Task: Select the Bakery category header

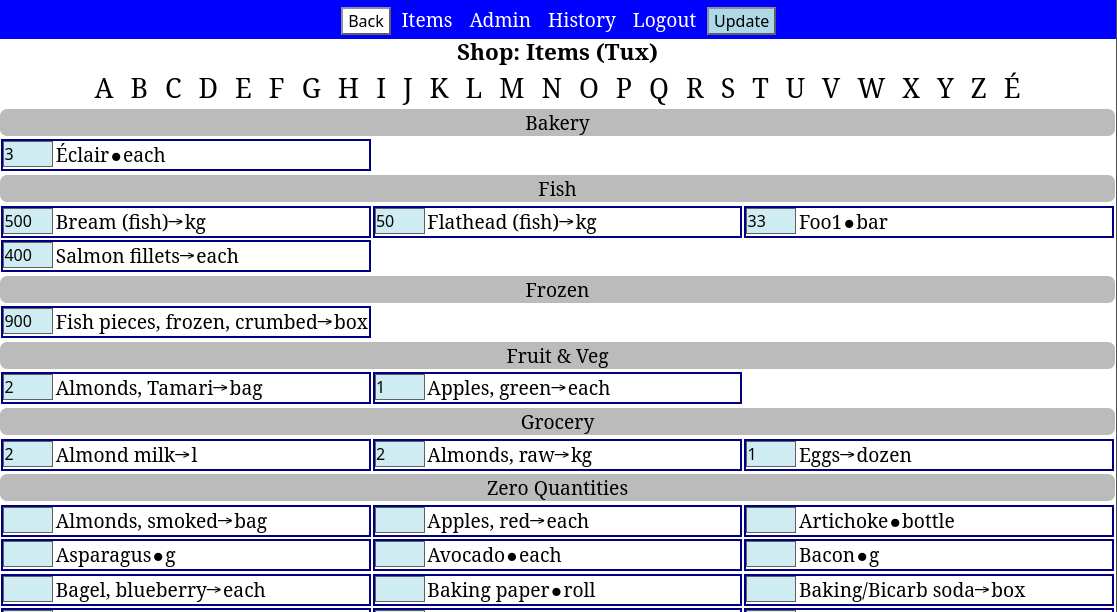Action: pos(557,123)
